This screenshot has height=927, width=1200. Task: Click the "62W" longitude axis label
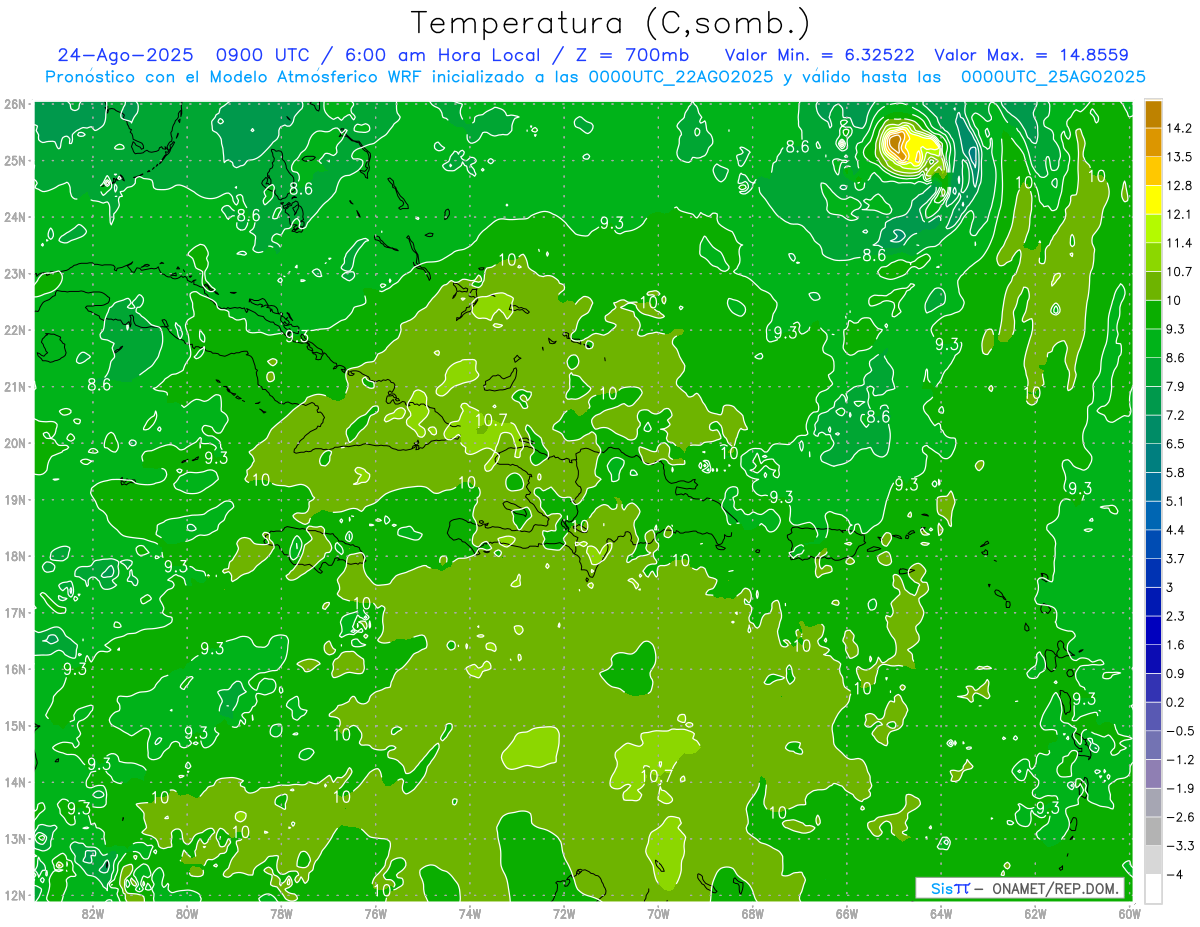coord(1036,913)
